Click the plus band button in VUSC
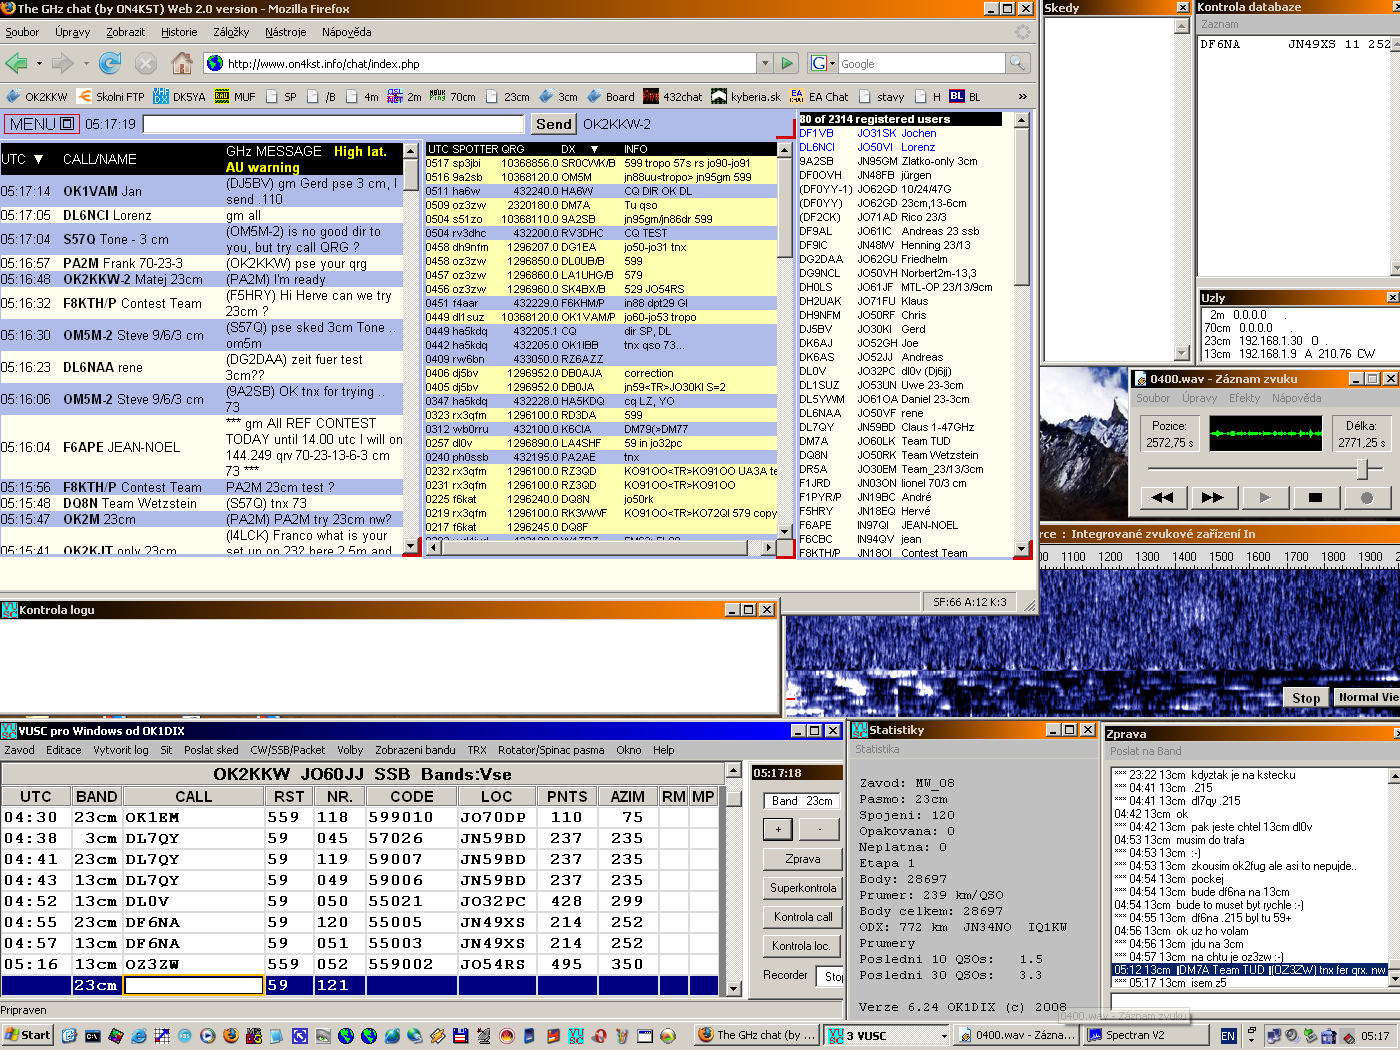 (x=778, y=829)
